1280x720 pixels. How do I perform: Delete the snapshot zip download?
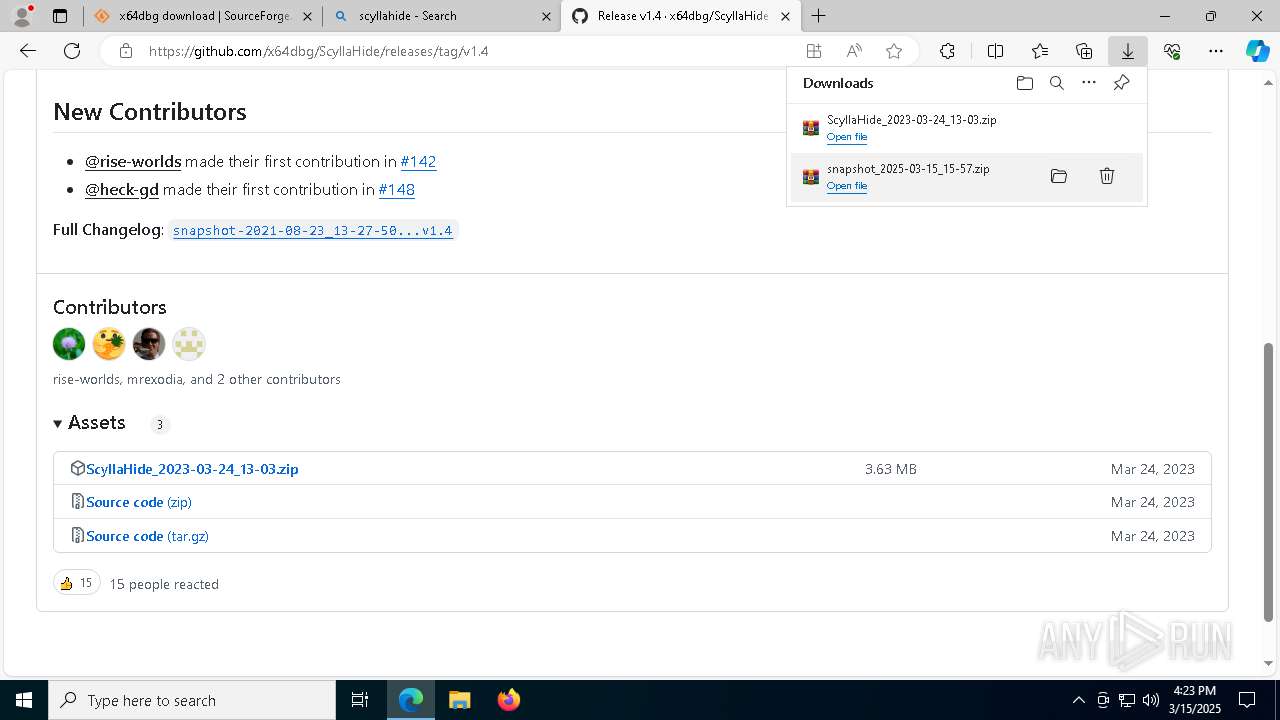1107,176
